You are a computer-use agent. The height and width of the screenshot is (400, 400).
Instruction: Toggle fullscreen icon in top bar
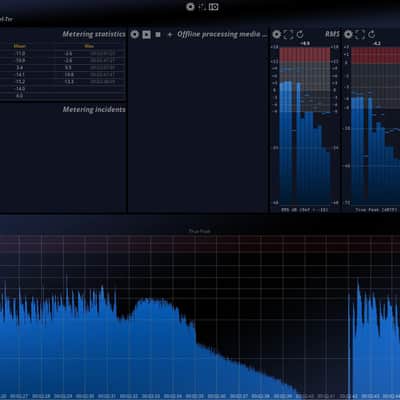tap(202, 7)
